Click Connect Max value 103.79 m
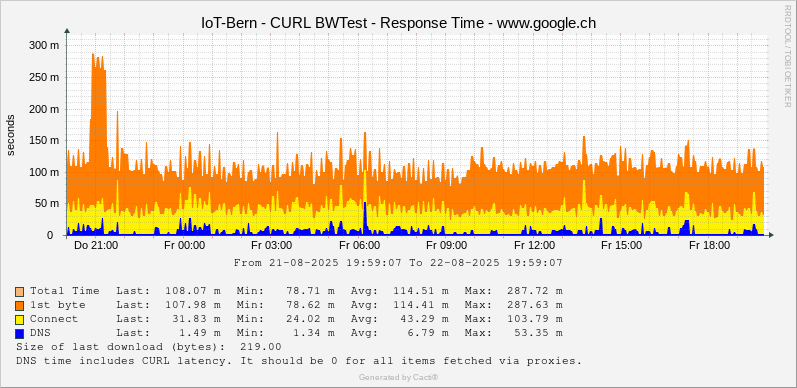 pyautogui.click(x=535, y=319)
